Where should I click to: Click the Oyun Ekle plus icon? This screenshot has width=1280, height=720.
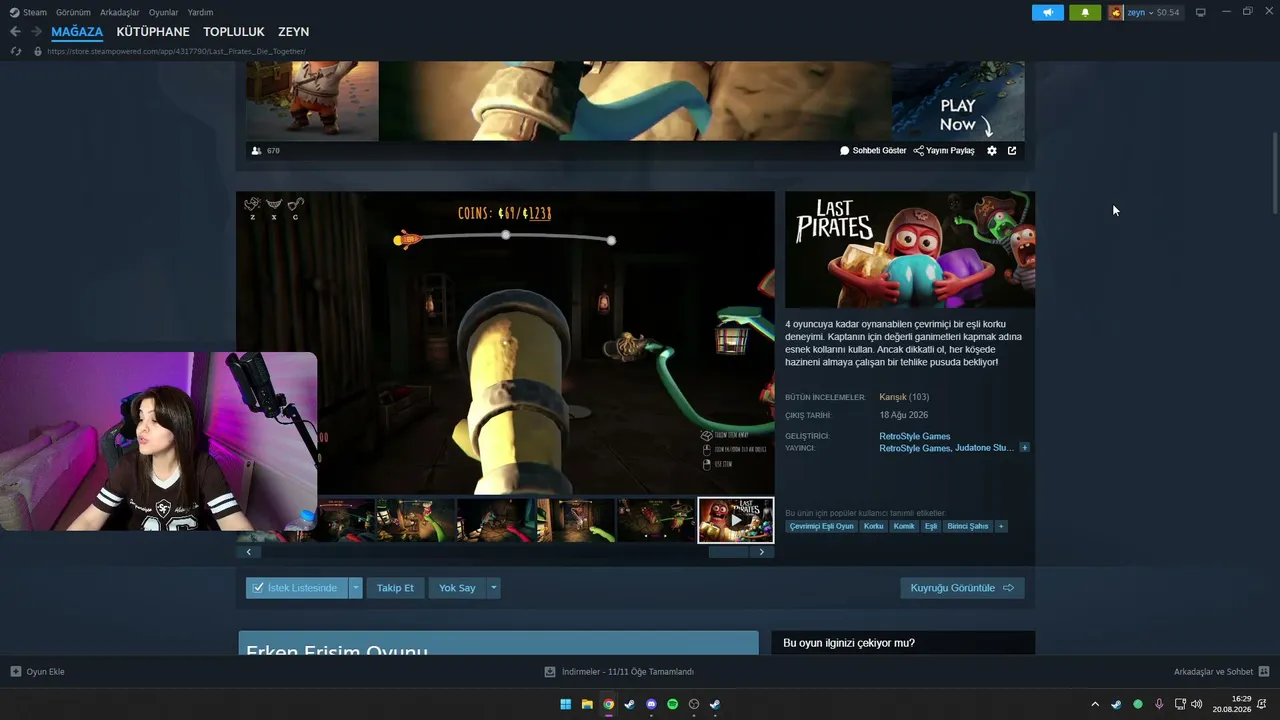point(16,672)
